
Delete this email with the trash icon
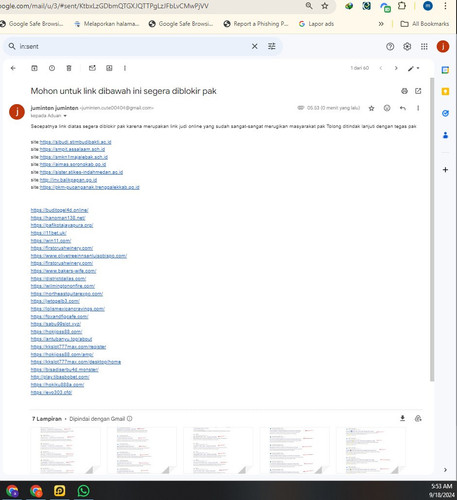point(69,68)
